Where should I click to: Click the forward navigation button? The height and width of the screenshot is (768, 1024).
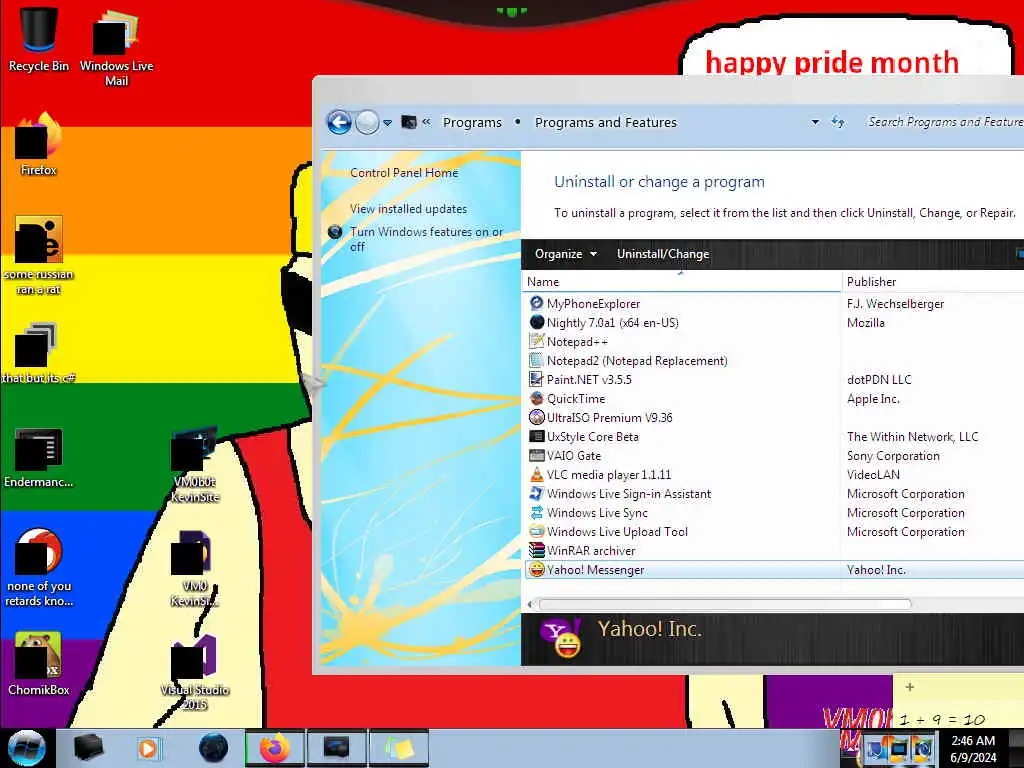point(367,122)
